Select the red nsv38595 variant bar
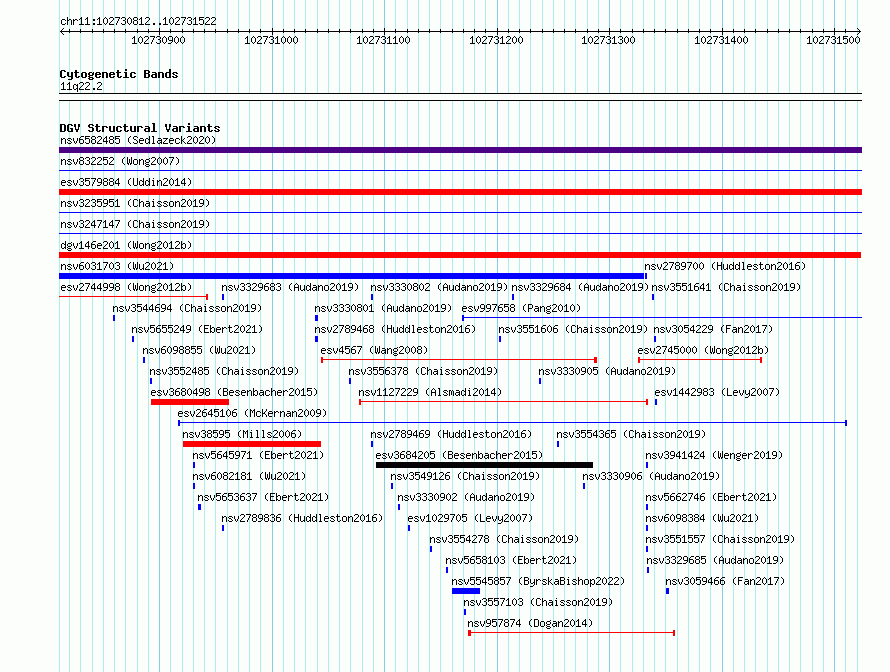Image resolution: width=890 pixels, height=672 pixels. [x=251, y=444]
